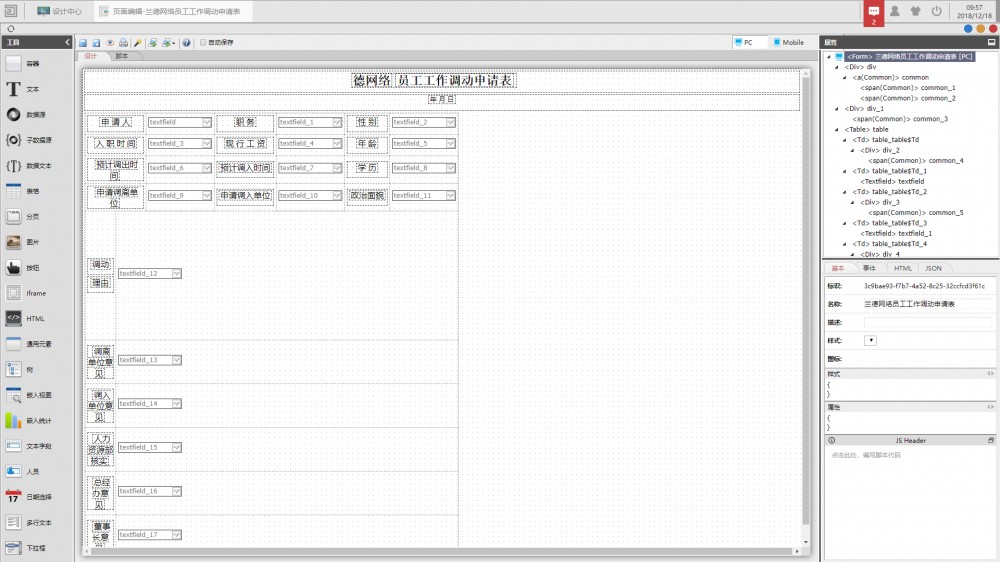Click the key icon in toolbar
The image size is (1000, 562).
(x=137, y=43)
